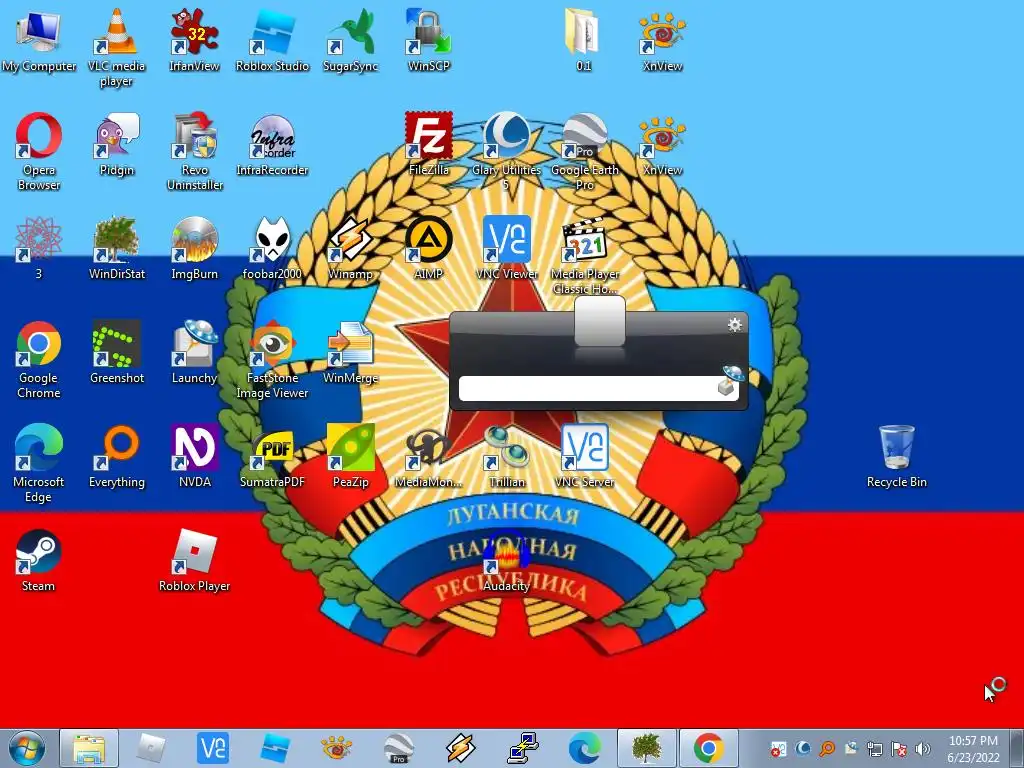
Task: Select the folder named 0.1
Action: [x=583, y=40]
